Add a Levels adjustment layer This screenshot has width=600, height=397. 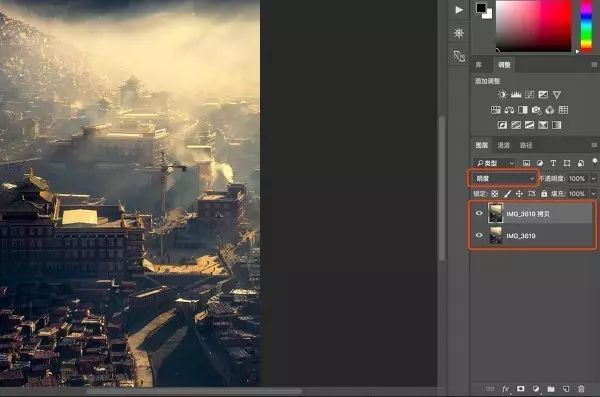pyautogui.click(x=516, y=95)
